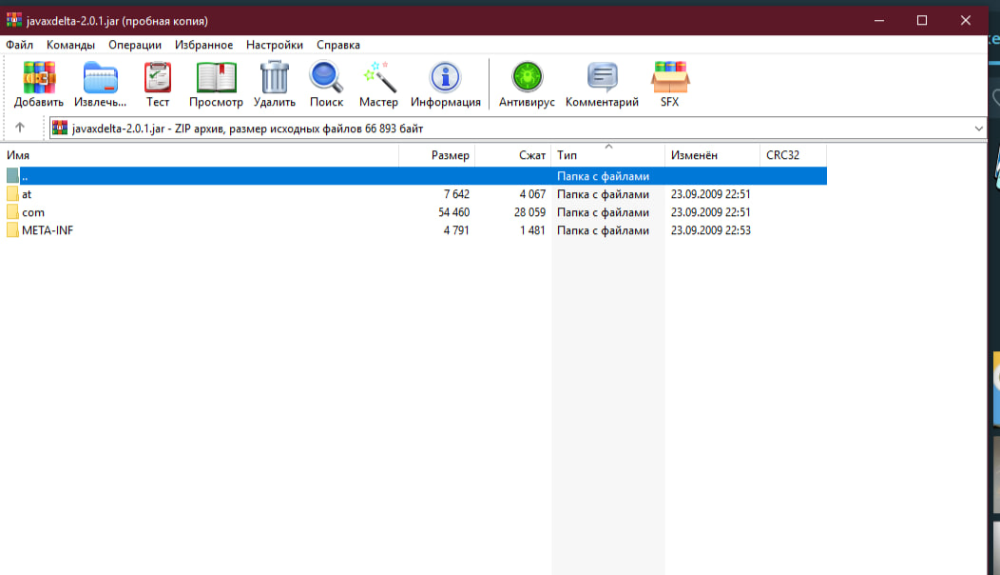
Task: Click the Удалить trash can icon
Action: click(274, 78)
